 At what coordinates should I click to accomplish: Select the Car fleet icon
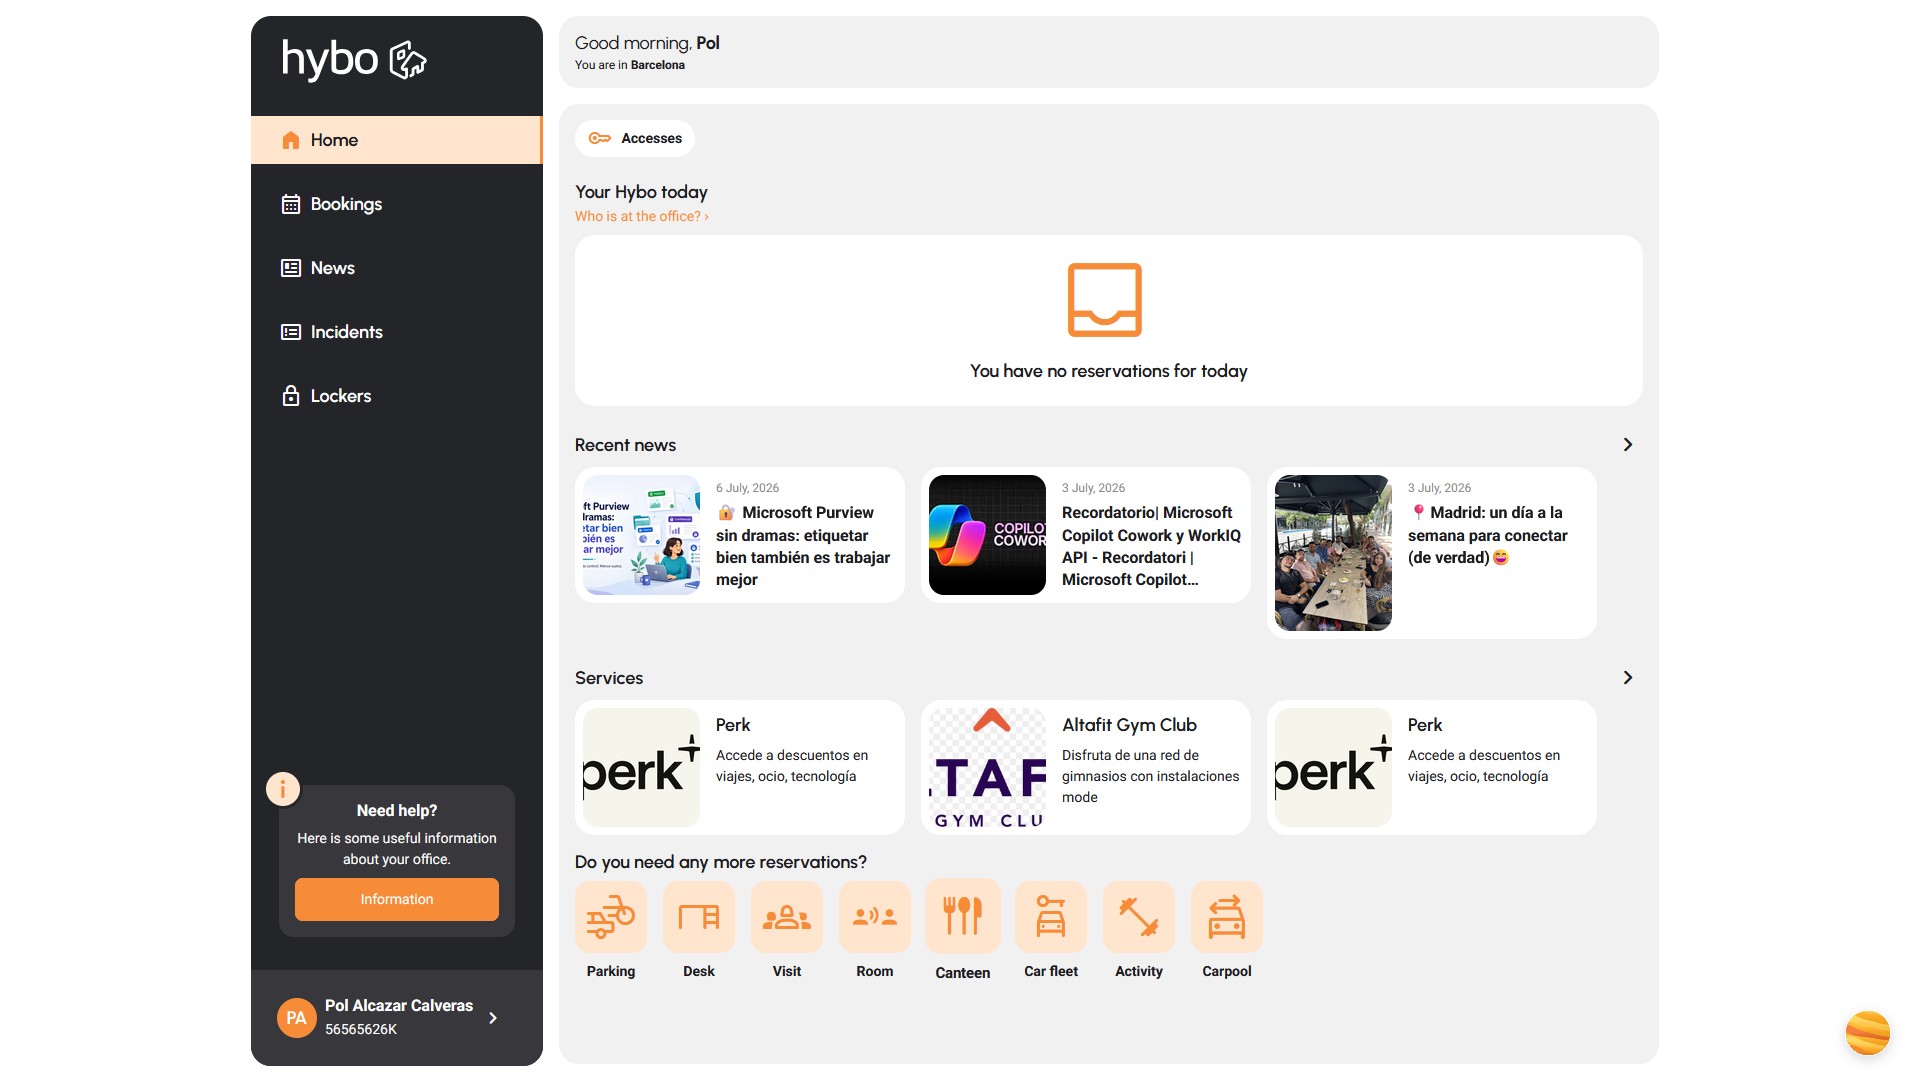(x=1050, y=916)
